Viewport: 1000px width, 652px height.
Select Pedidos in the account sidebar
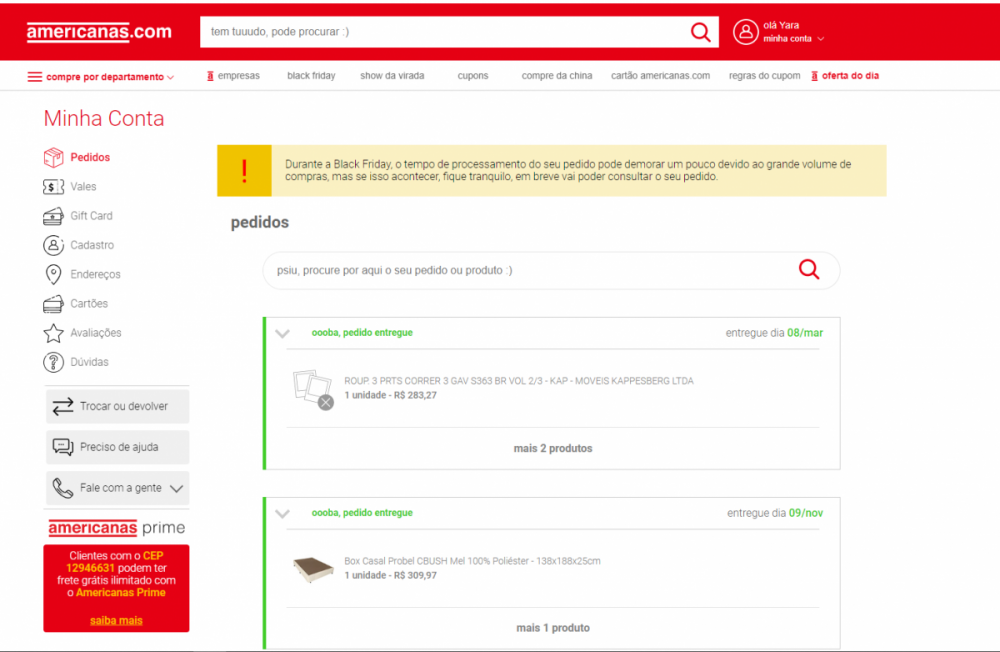pyautogui.click(x=90, y=158)
